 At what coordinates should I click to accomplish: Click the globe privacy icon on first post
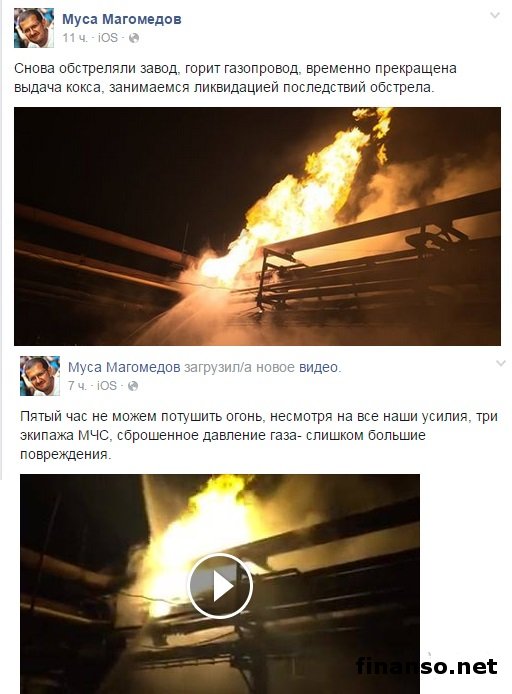[x=134, y=38]
